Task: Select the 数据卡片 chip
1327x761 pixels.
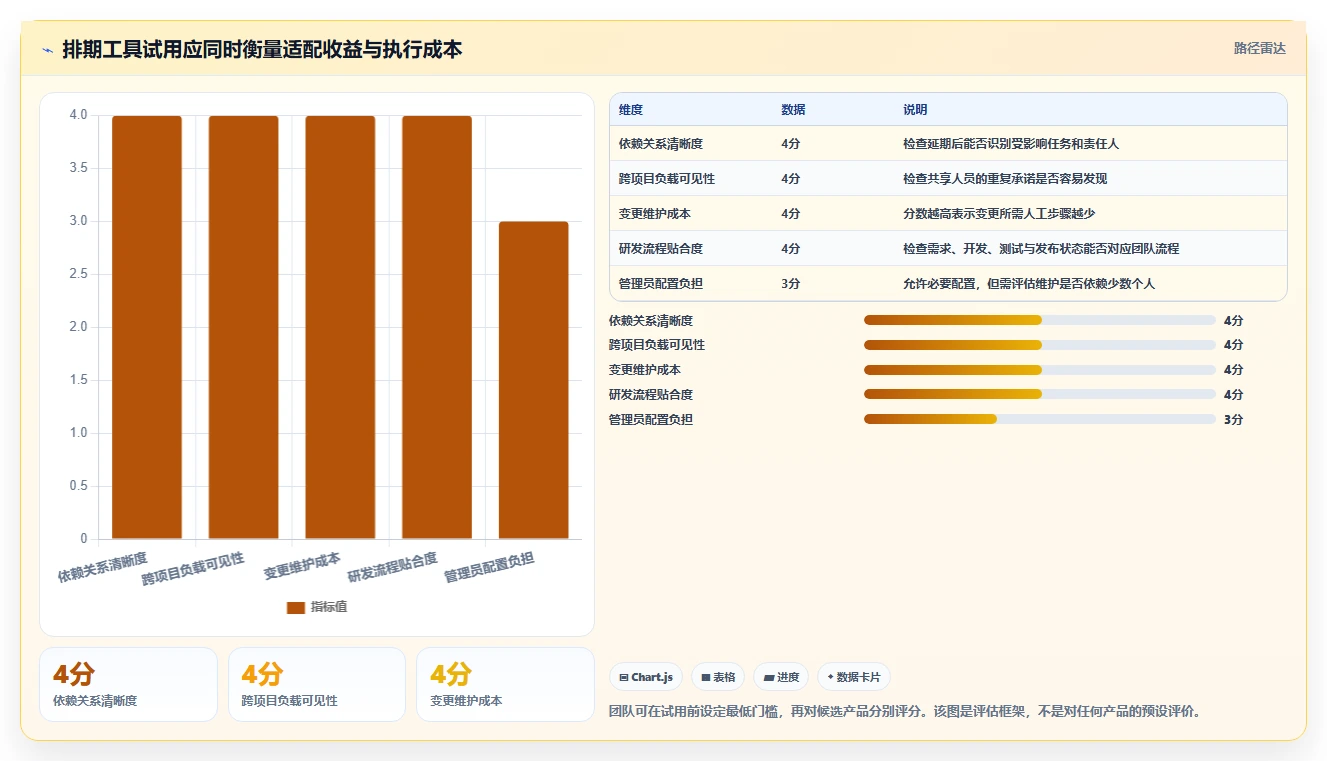Action: 853,677
